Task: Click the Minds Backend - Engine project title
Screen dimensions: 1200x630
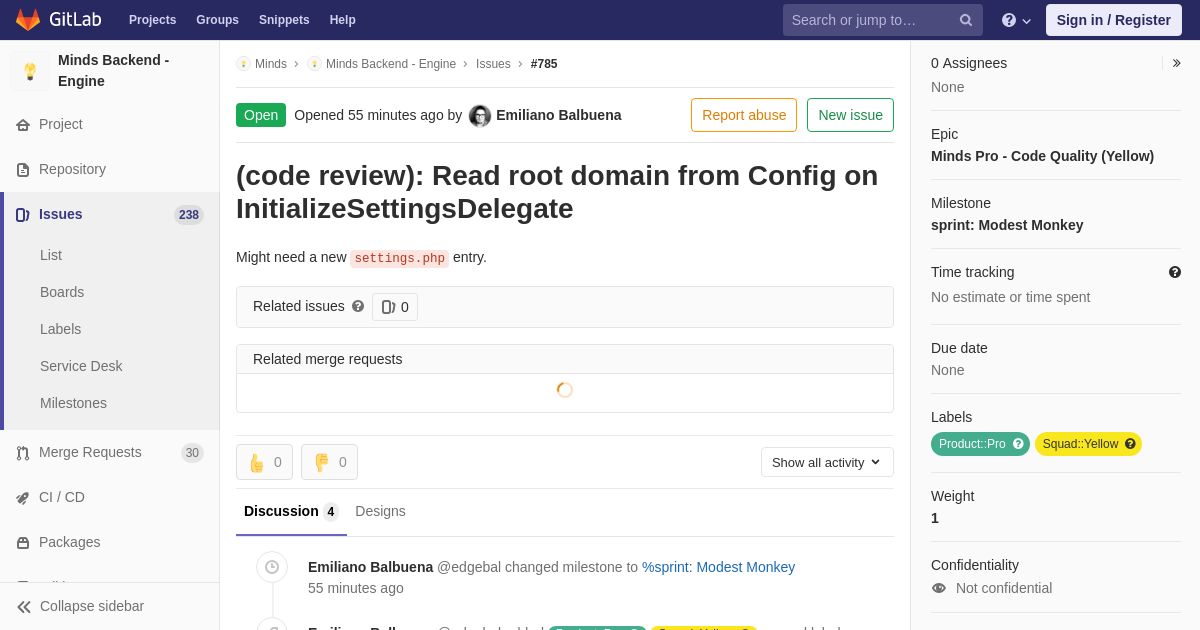Action: click(113, 70)
